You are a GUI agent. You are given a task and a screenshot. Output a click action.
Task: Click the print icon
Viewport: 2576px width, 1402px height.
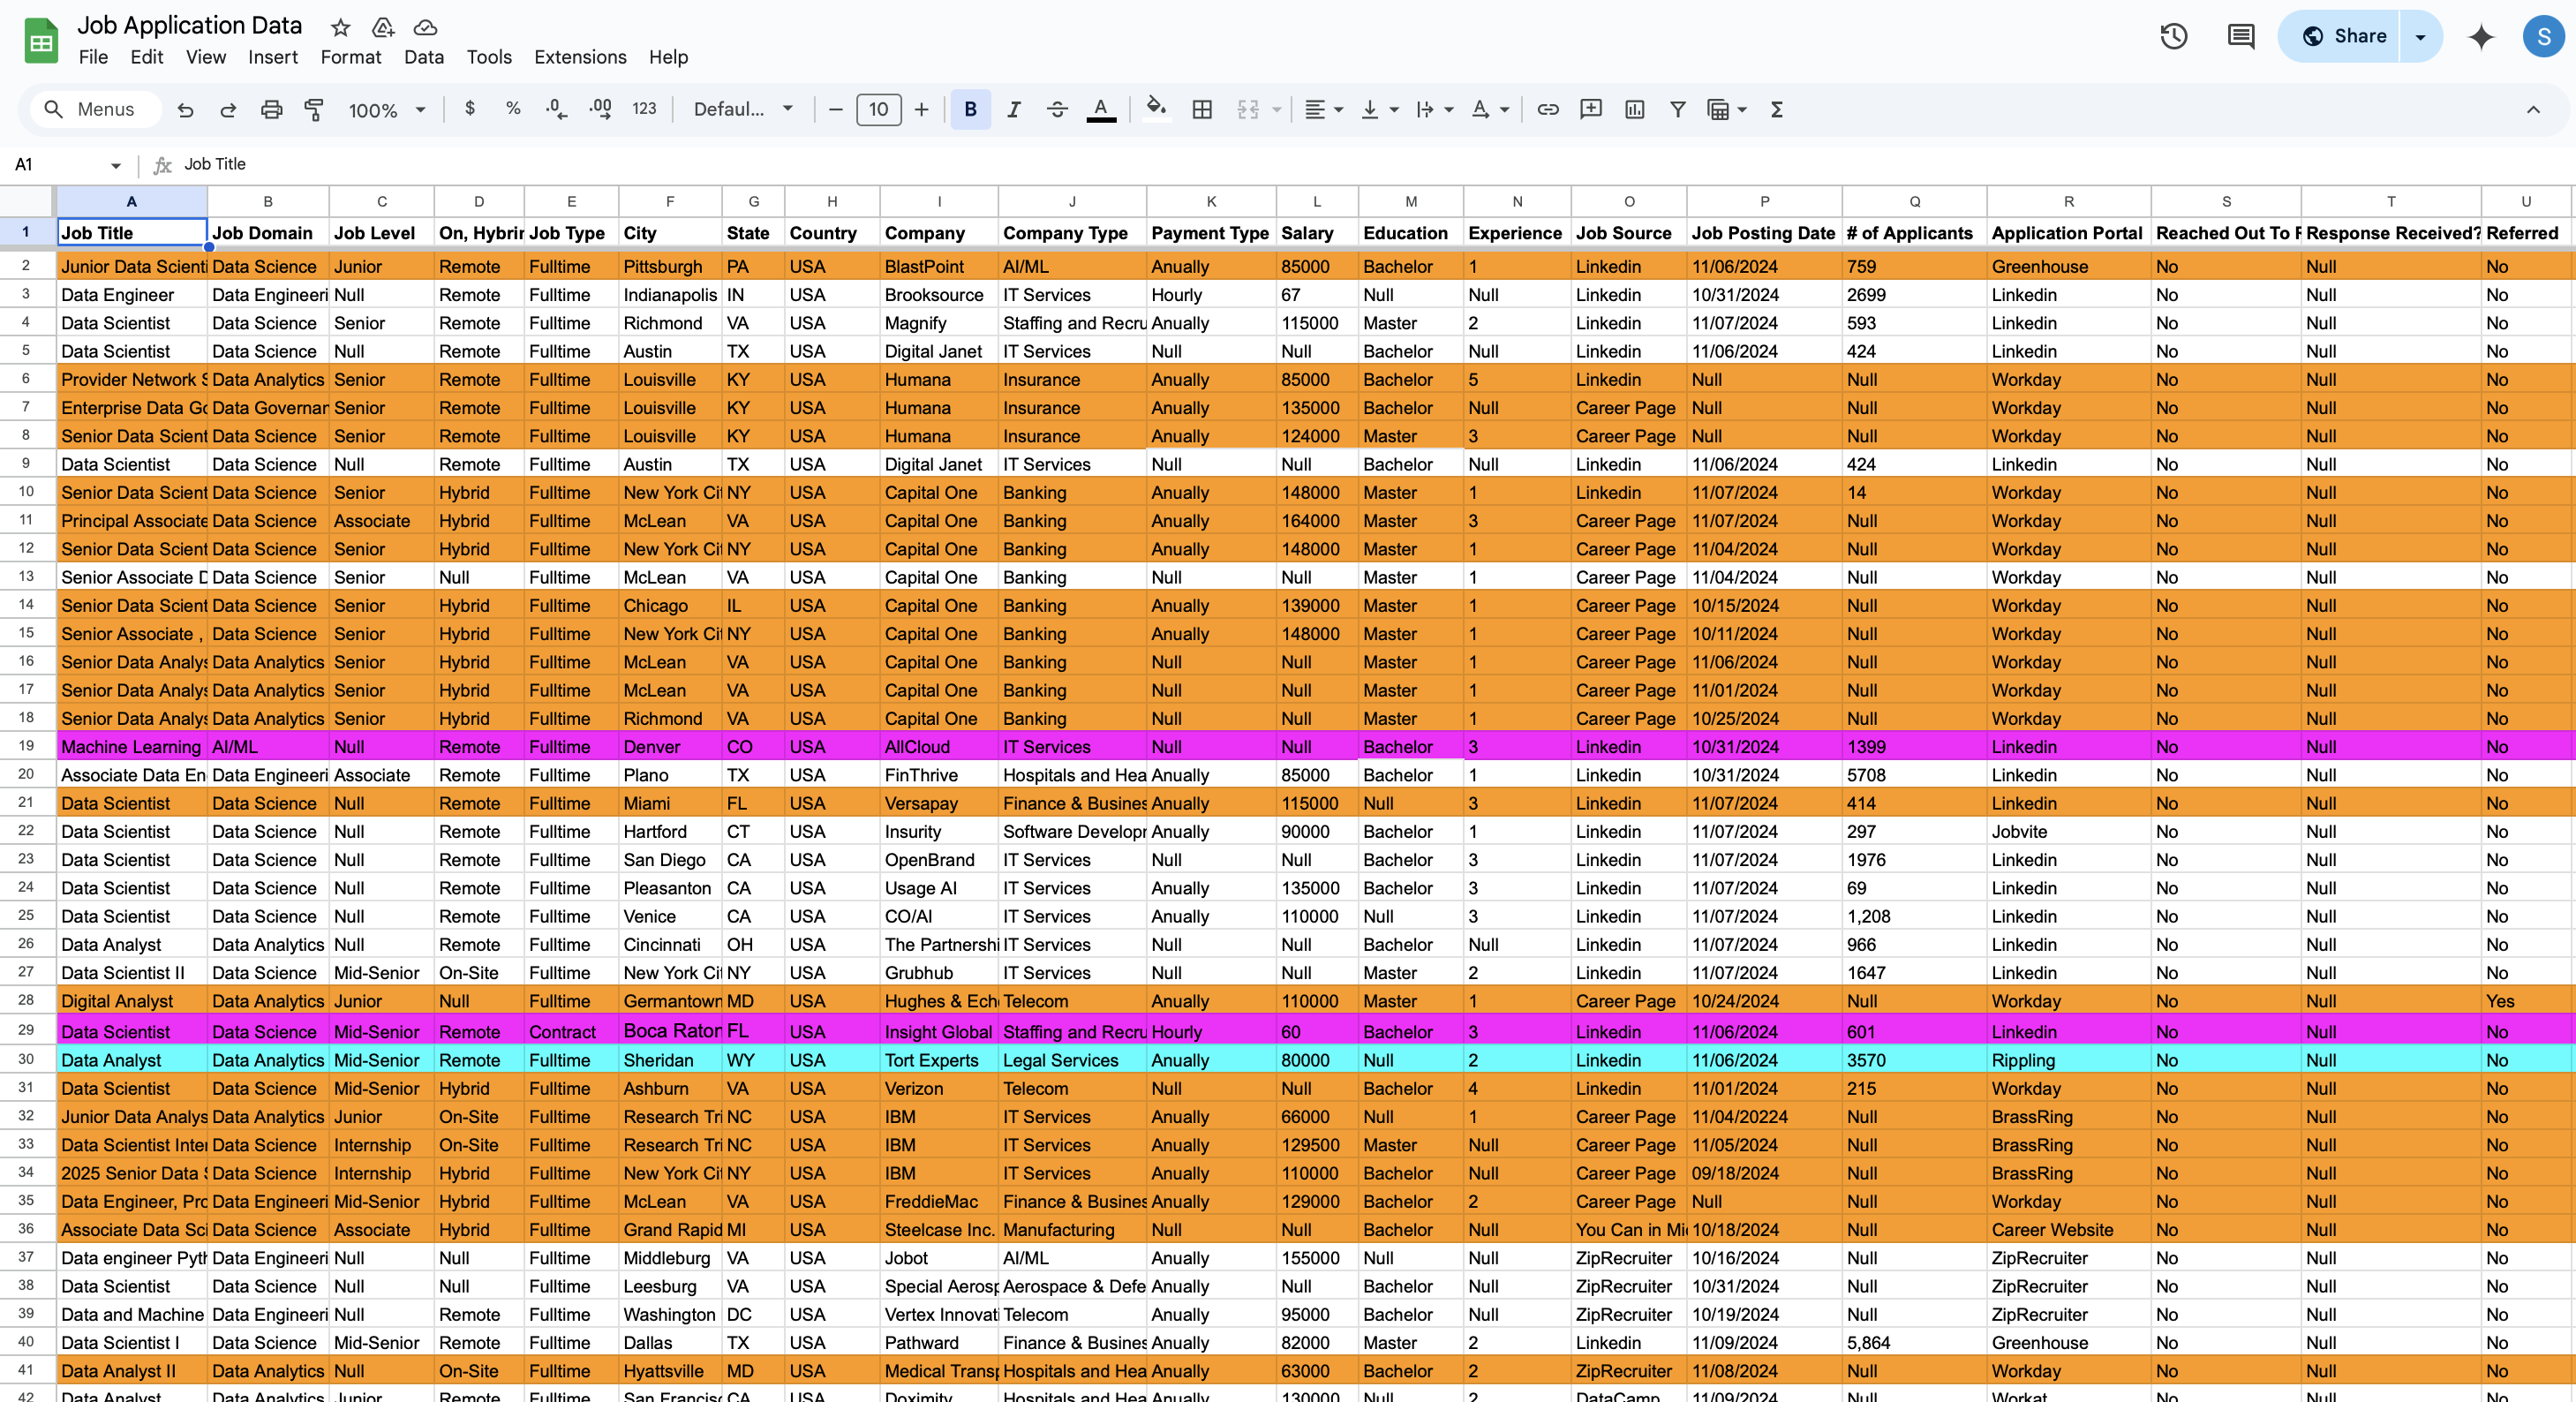[271, 110]
